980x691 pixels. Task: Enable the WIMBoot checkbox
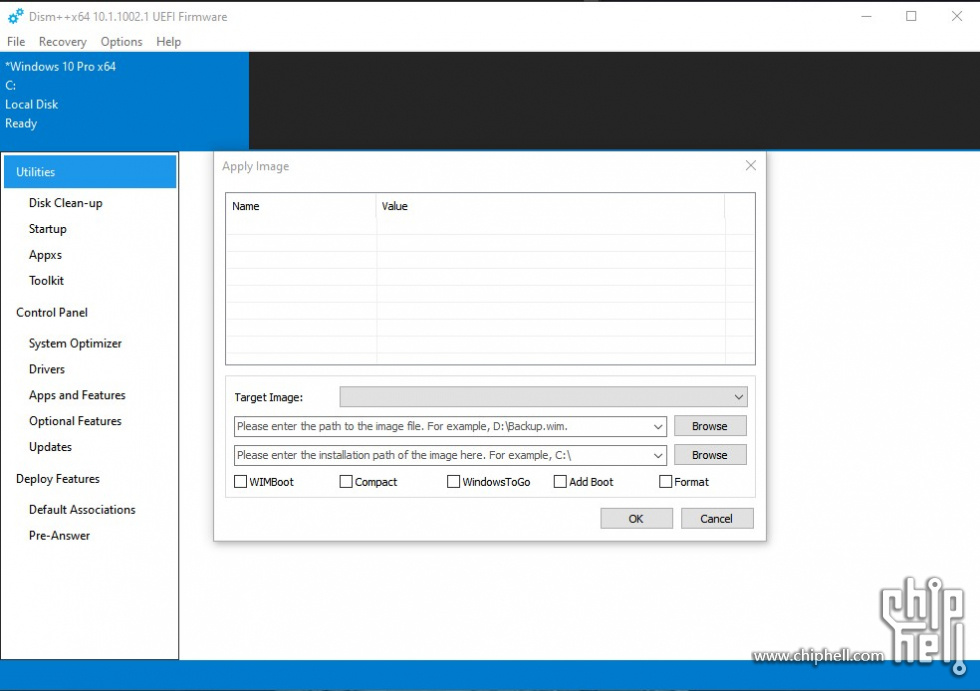(241, 482)
